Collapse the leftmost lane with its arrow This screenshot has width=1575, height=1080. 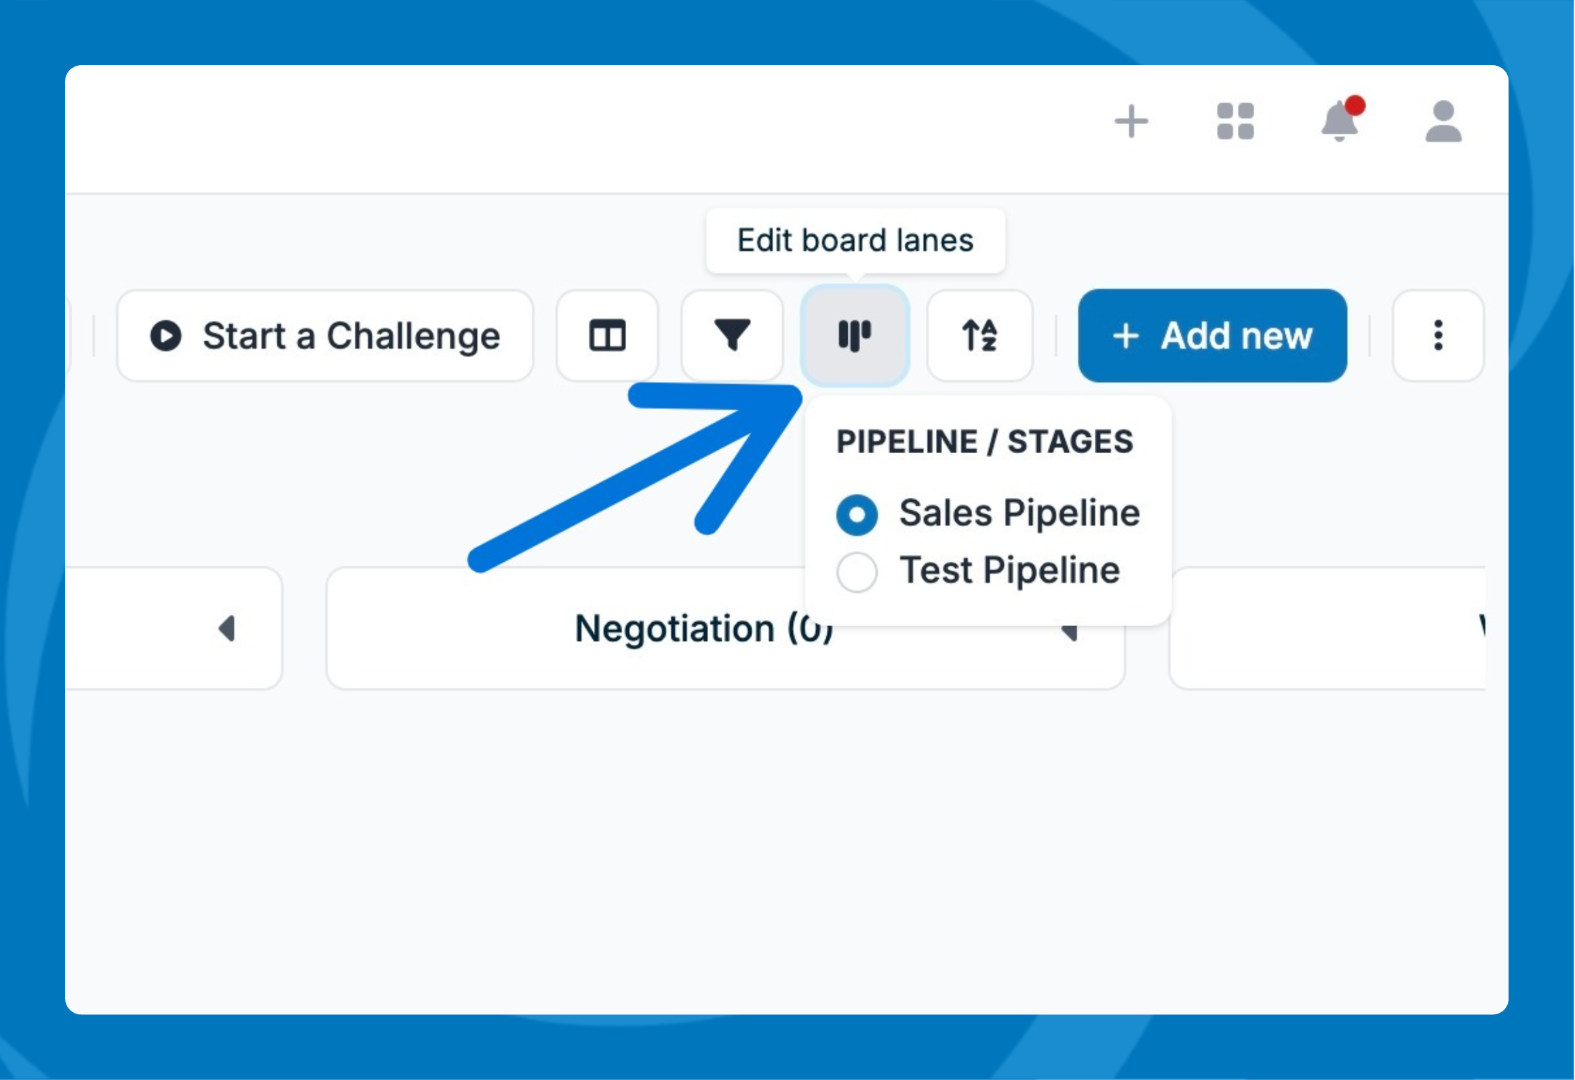pos(227,628)
